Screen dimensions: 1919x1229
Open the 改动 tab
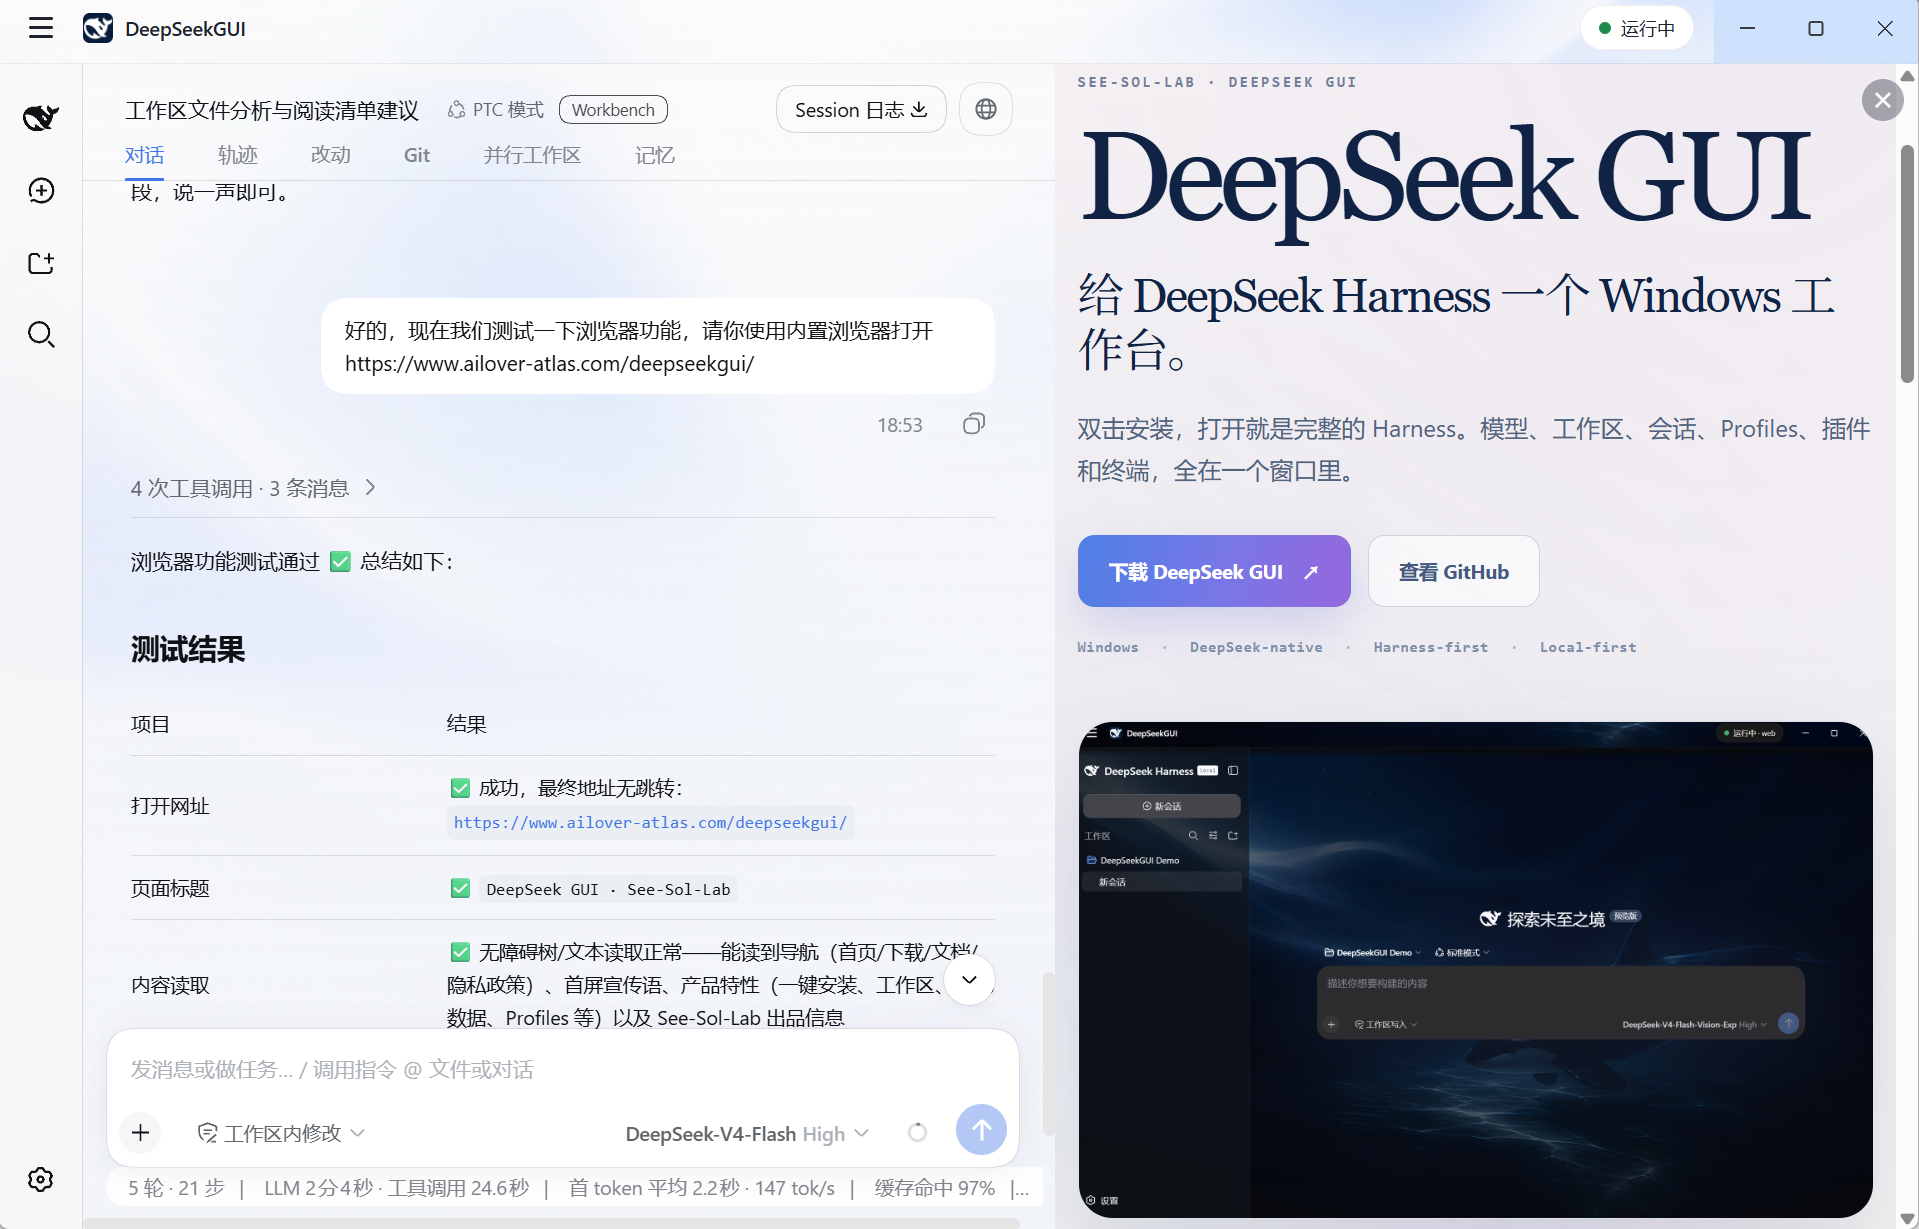pos(331,155)
